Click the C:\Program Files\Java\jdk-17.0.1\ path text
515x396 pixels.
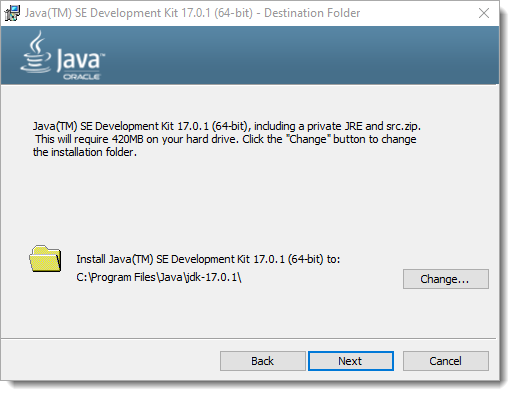(159, 277)
